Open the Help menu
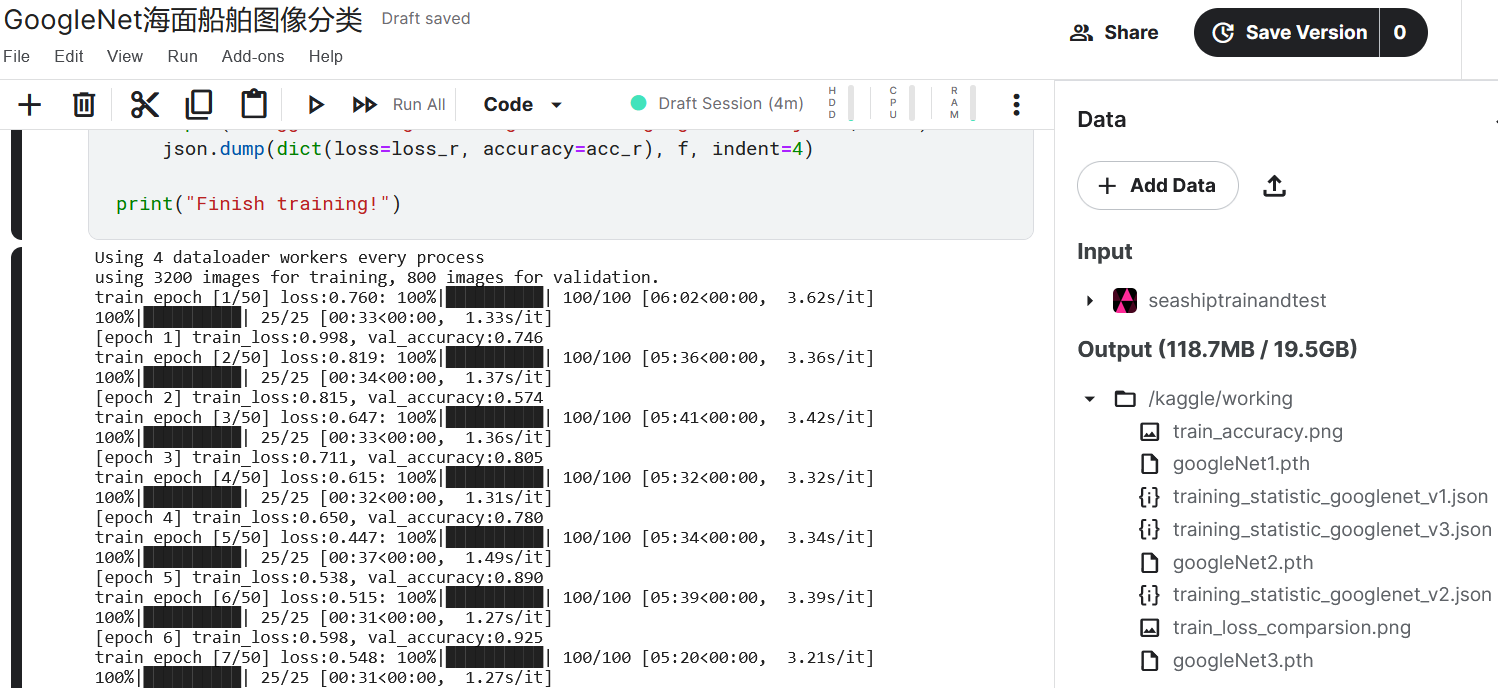The width and height of the screenshot is (1498, 688). [326, 56]
